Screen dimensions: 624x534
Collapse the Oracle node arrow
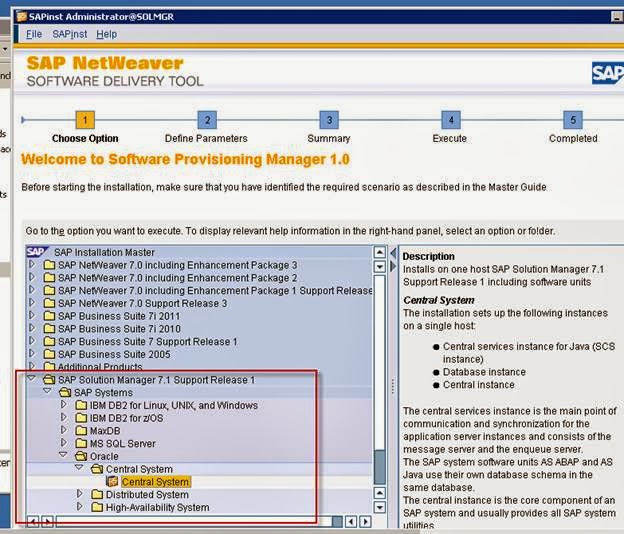point(64,455)
